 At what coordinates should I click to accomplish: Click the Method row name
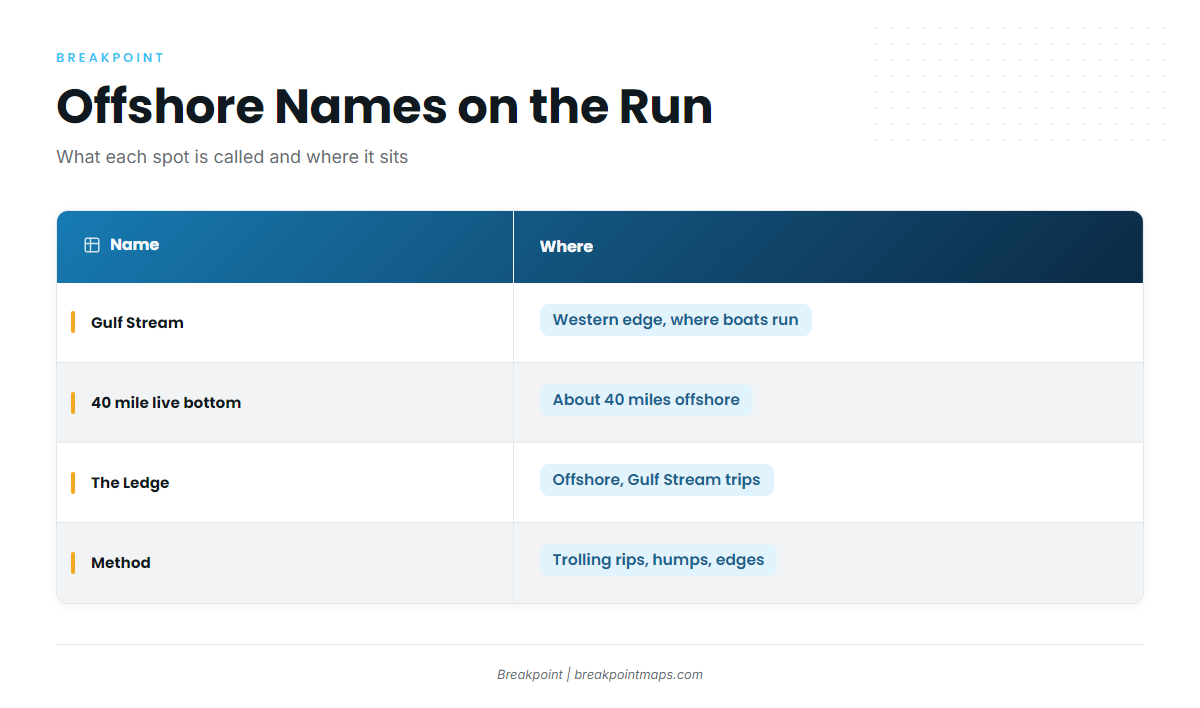pos(121,563)
